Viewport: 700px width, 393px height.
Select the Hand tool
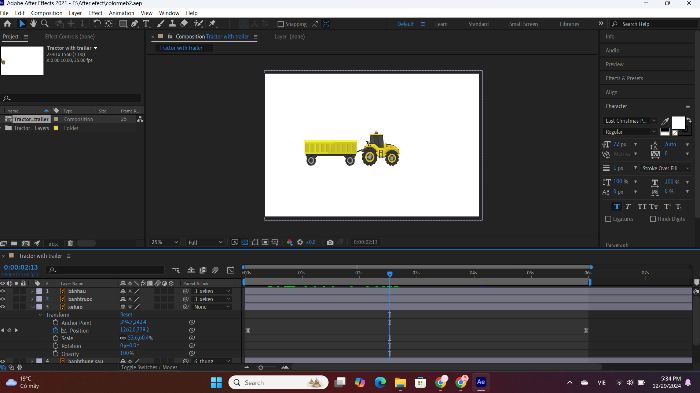point(33,24)
